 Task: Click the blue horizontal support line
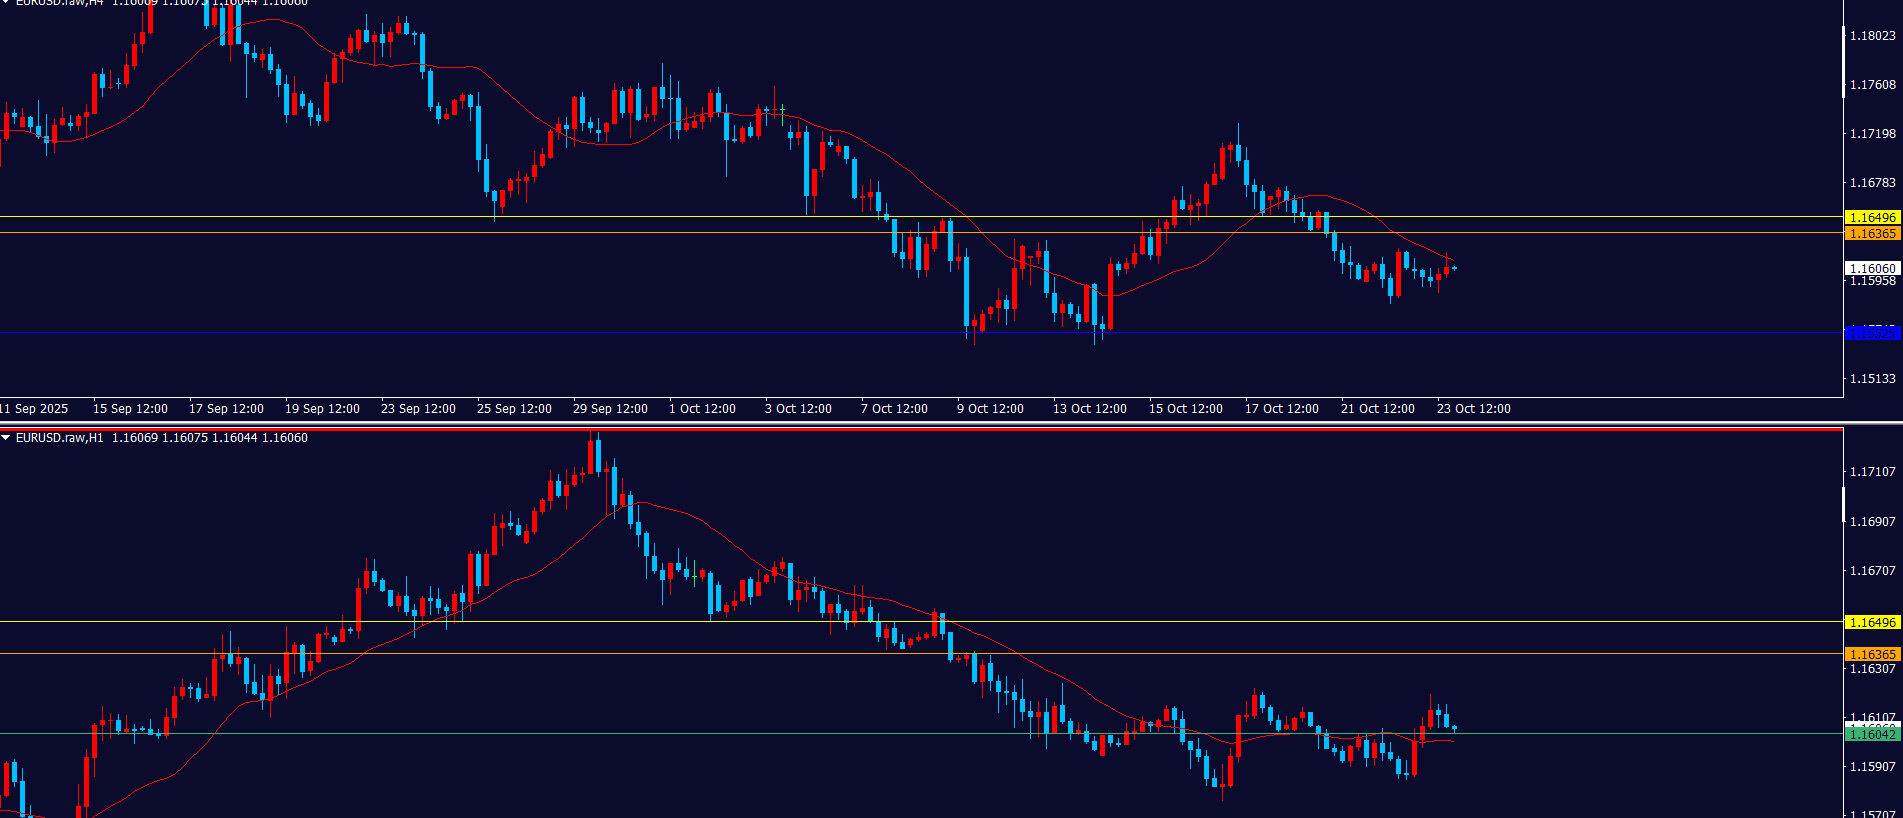[x=600, y=333]
